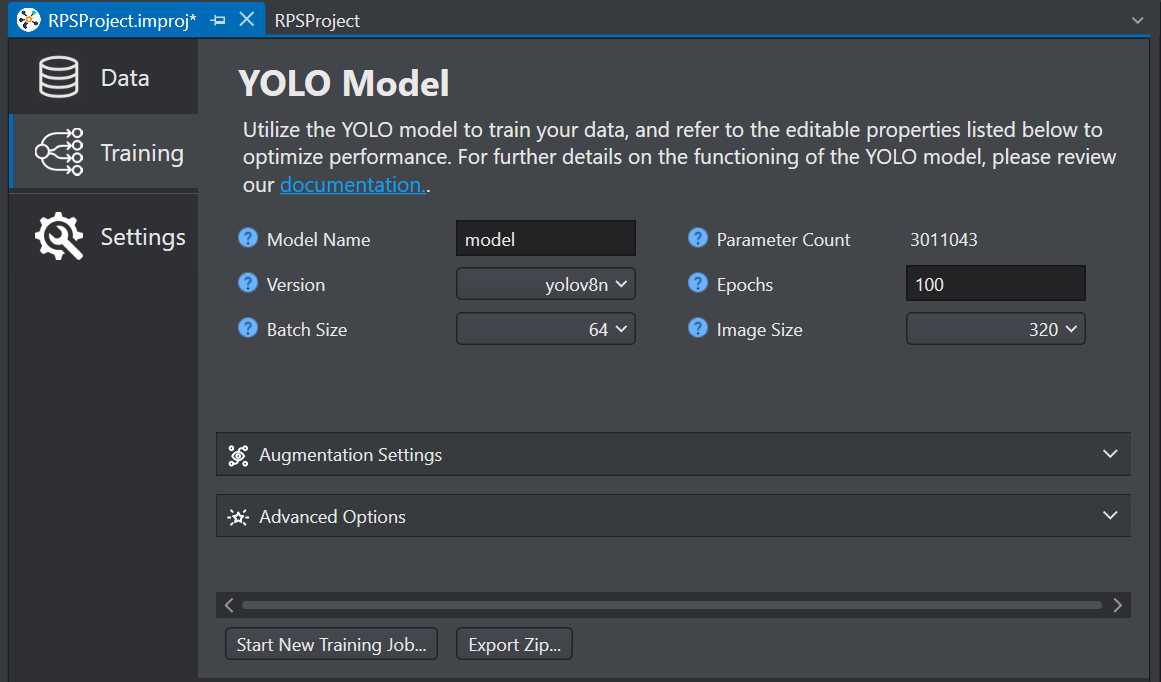The width and height of the screenshot is (1161, 682).
Task: Click help icon beside Image Size
Action: click(x=697, y=329)
